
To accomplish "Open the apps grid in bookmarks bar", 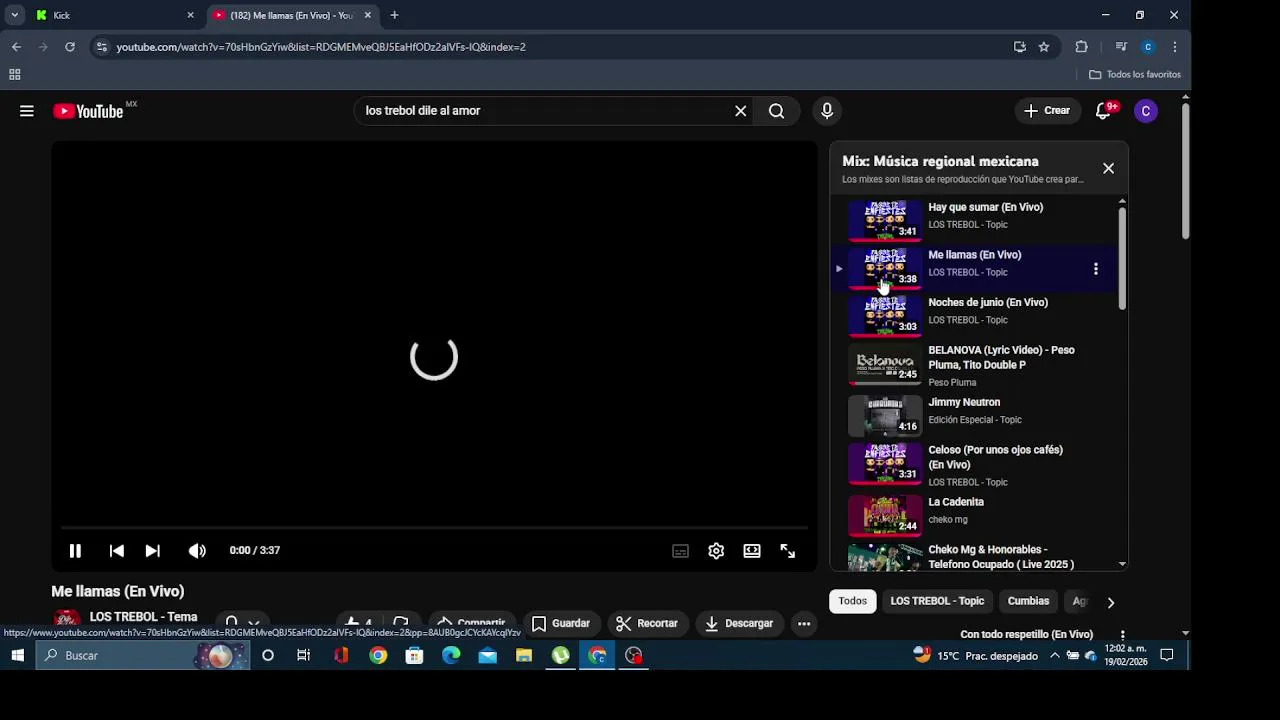I will [x=14, y=75].
